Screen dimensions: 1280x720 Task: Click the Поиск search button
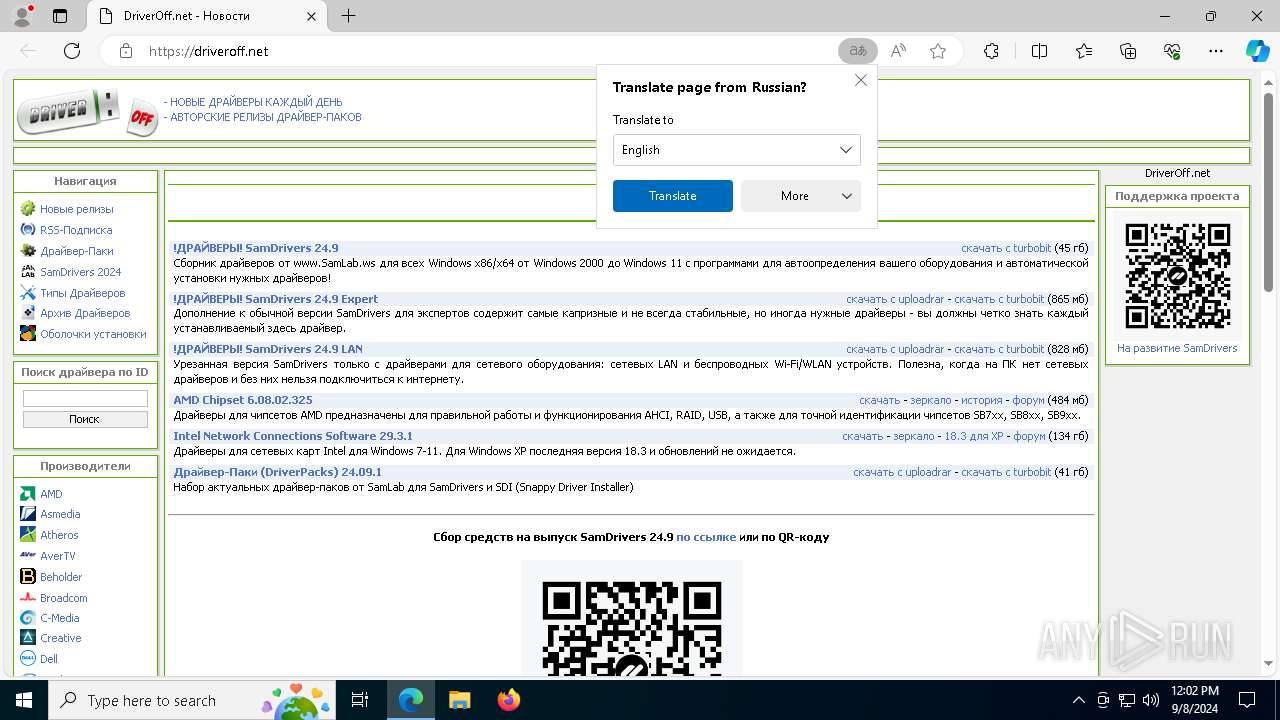(85, 419)
